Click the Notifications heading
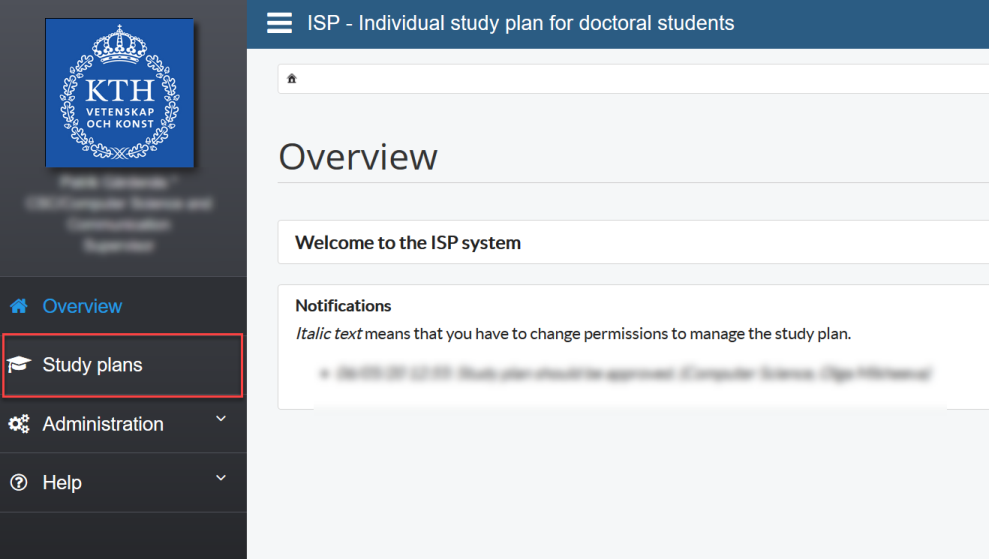The width and height of the screenshot is (989, 559). pyautogui.click(x=343, y=306)
